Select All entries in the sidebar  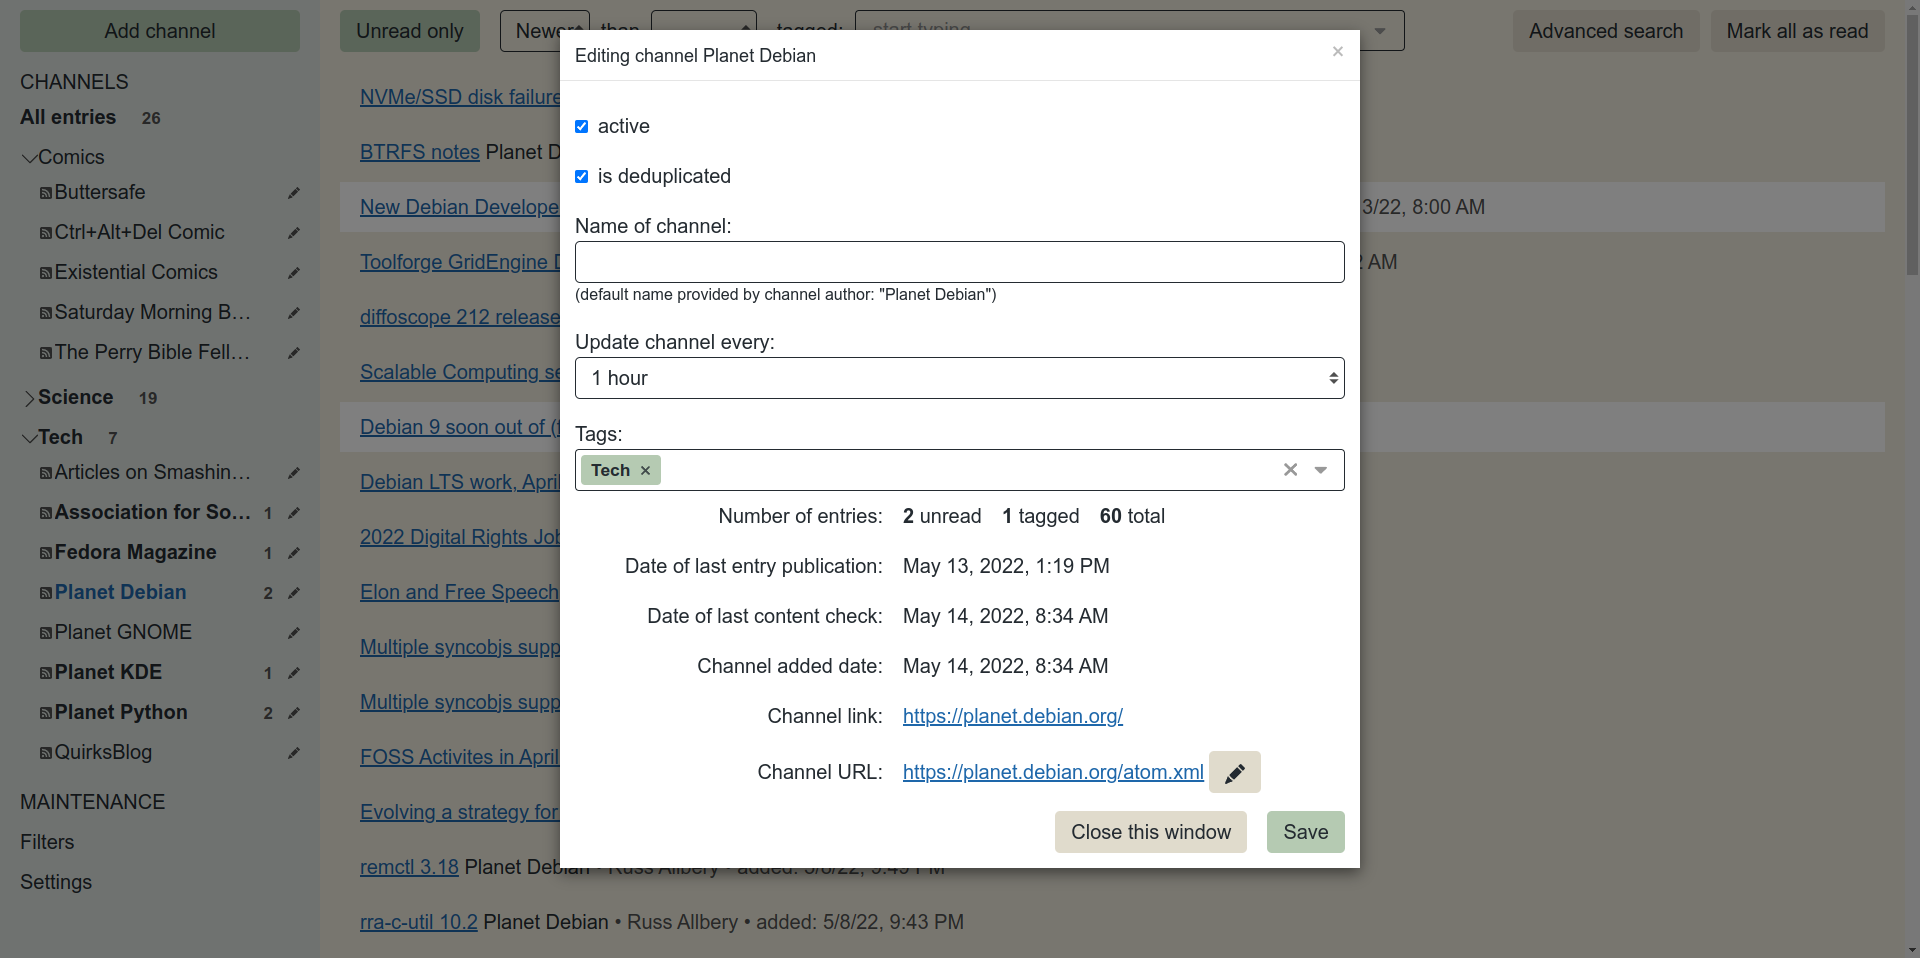coord(68,117)
